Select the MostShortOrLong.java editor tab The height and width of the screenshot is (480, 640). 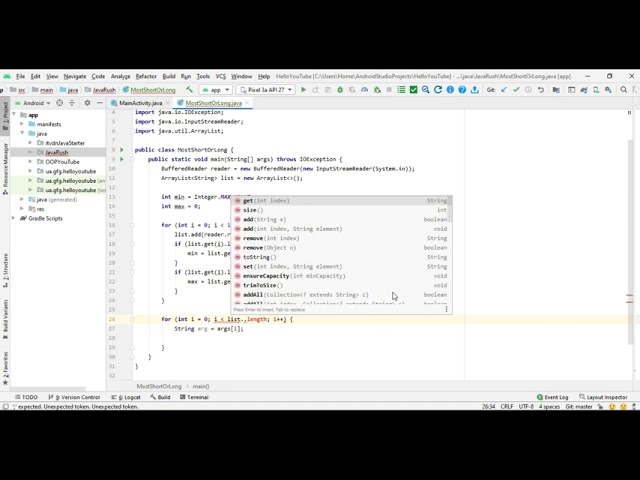tap(213, 103)
